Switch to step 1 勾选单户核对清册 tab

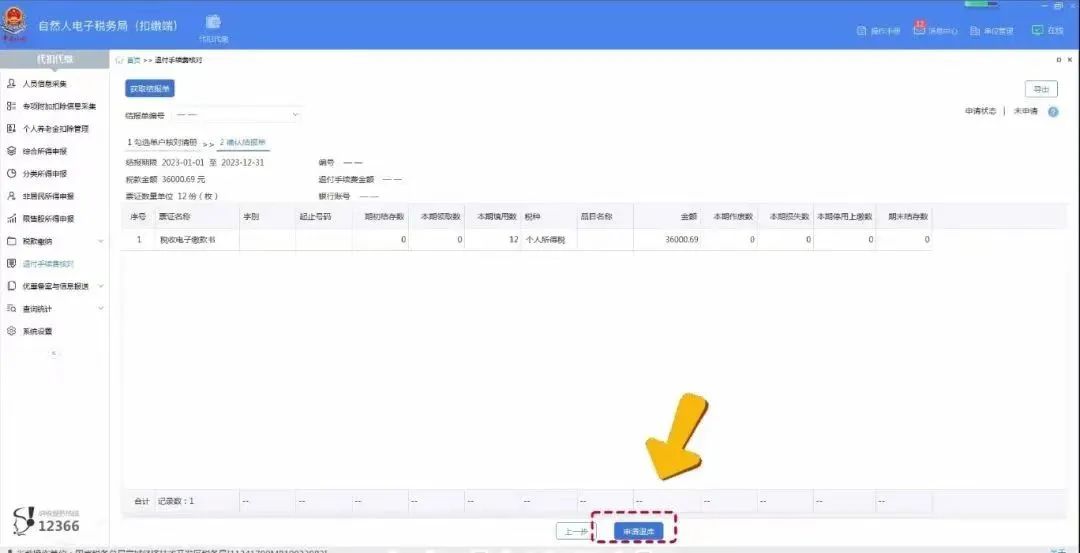[162, 142]
